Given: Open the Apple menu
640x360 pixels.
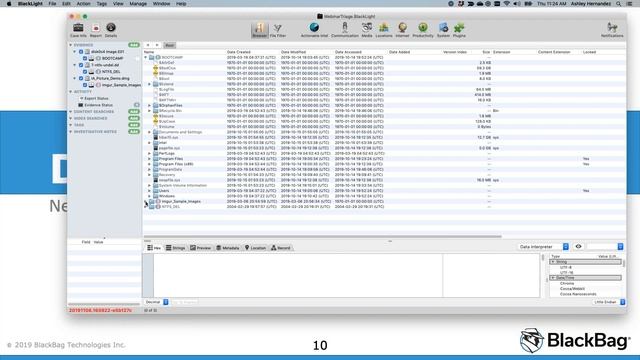Looking at the screenshot, I should 9,4.
